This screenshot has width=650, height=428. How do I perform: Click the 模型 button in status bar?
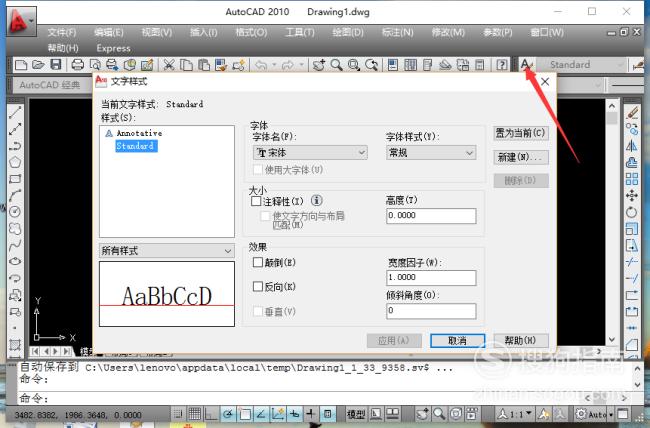click(x=356, y=413)
